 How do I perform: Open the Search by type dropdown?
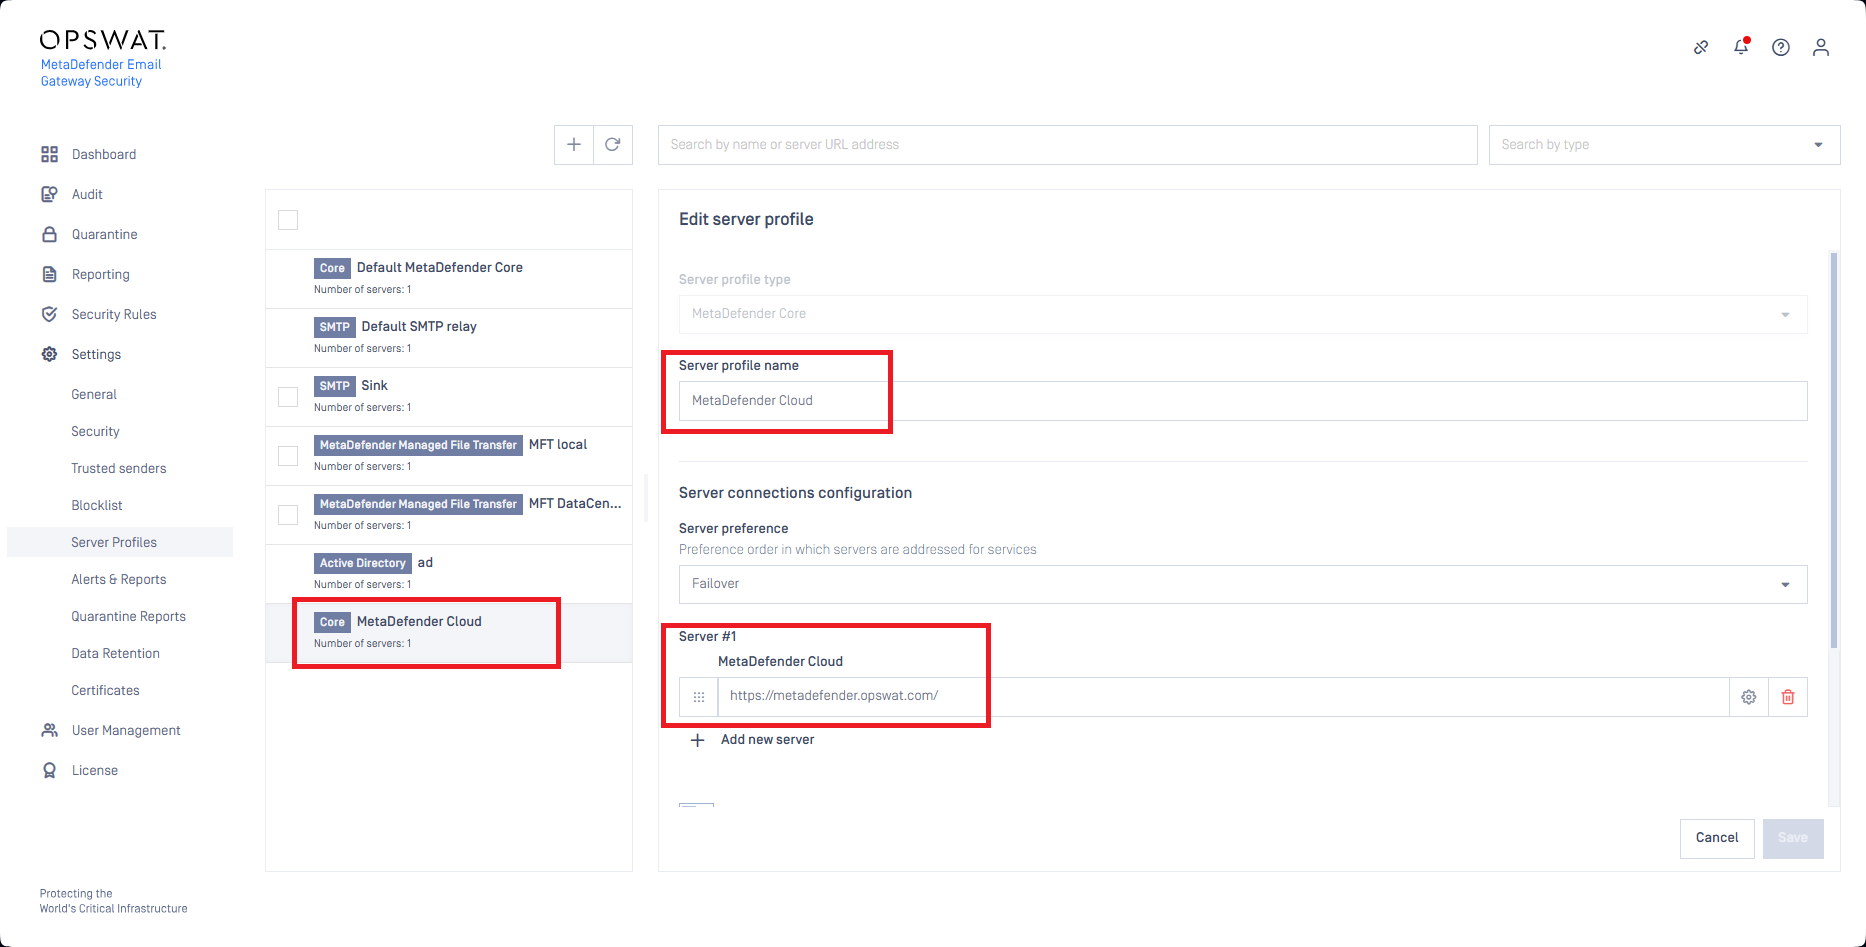point(1664,145)
